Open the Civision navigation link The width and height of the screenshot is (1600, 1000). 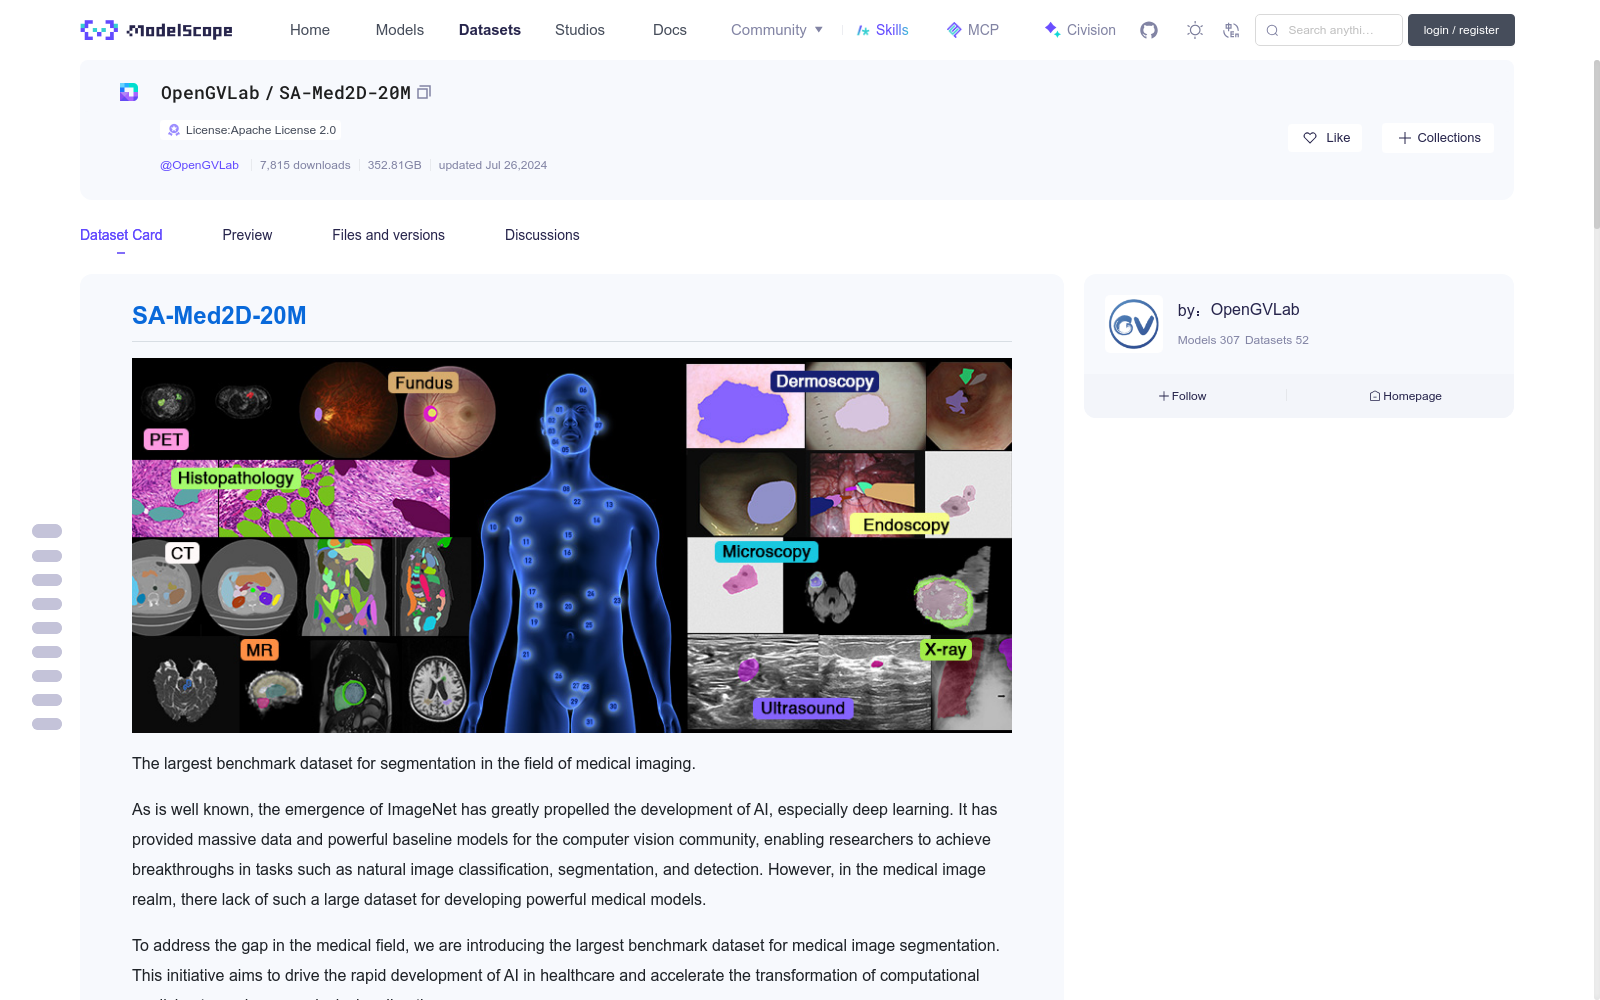(x=1080, y=30)
